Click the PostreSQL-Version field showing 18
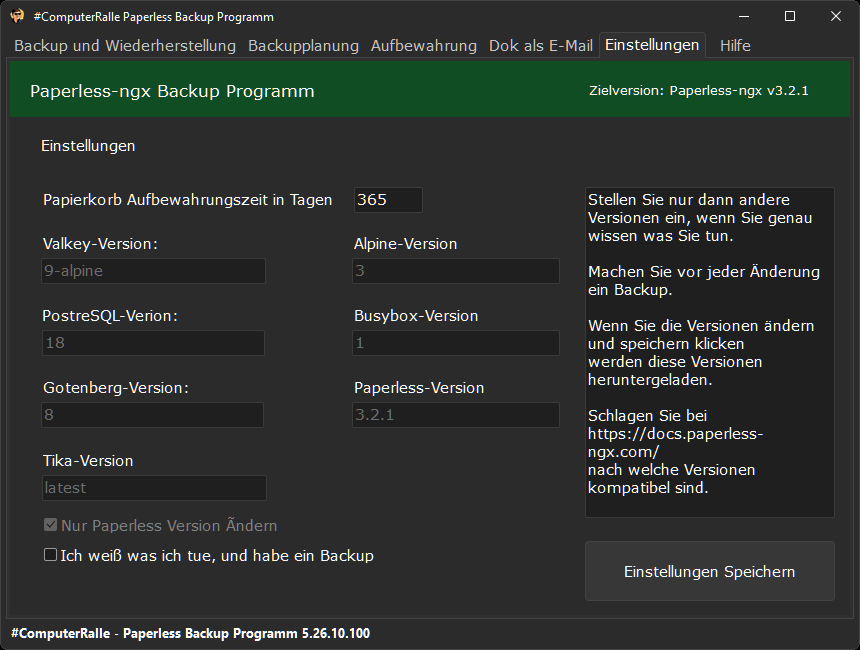 click(154, 343)
